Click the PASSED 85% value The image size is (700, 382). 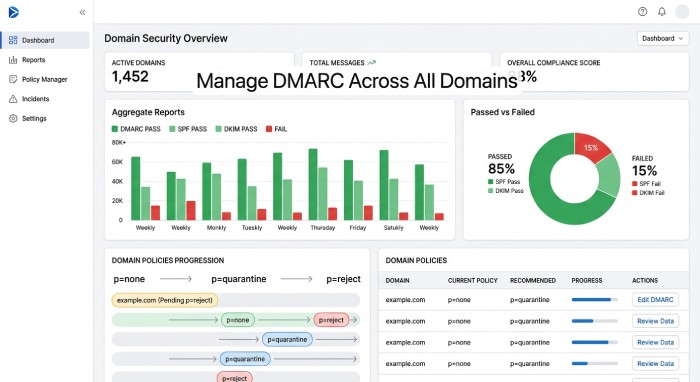(x=501, y=169)
